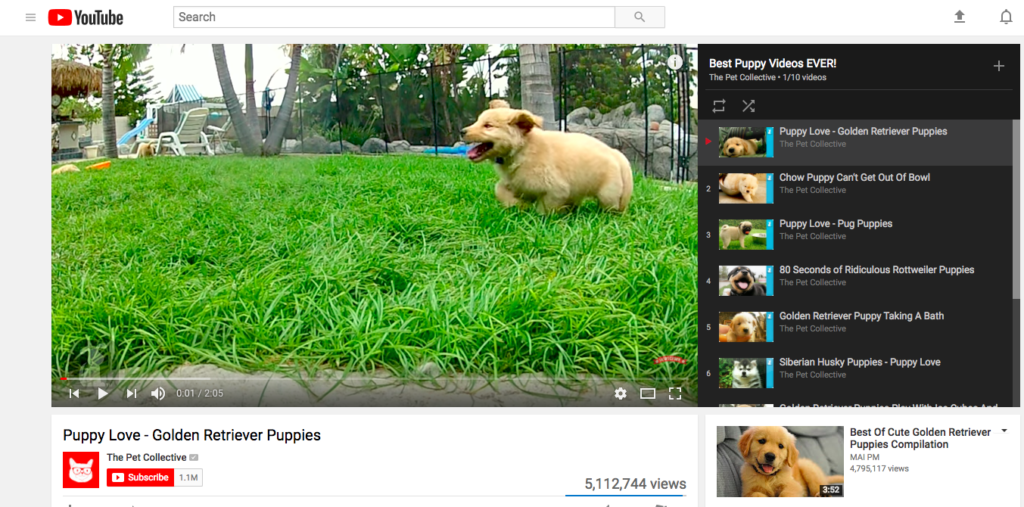This screenshot has width=1024, height=507.
Task: Open the hamburger guide menu
Action: (x=30, y=17)
